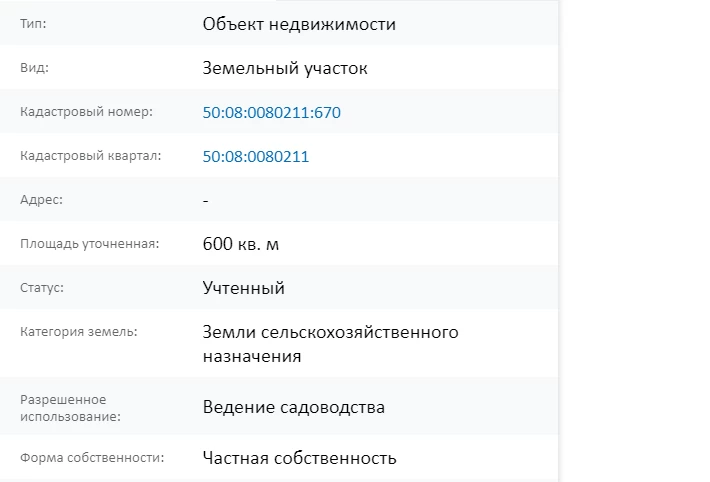Click the 'Площадь уточненная:' label
Image resolution: width=710 pixels, height=482 pixels.
pyautogui.click(x=89, y=244)
